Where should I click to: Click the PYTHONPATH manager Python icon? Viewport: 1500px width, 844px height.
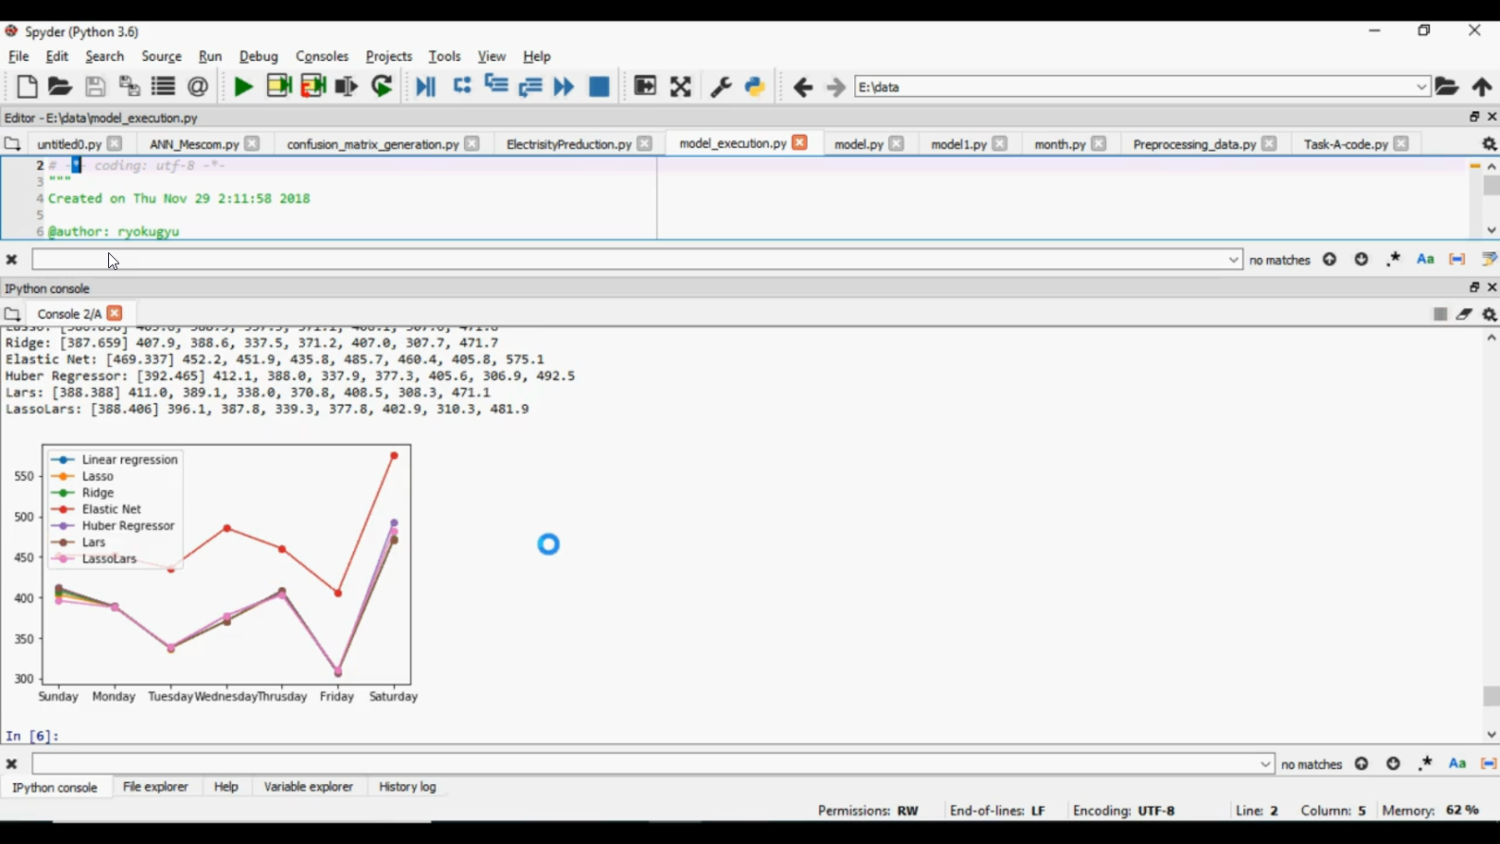coord(755,87)
